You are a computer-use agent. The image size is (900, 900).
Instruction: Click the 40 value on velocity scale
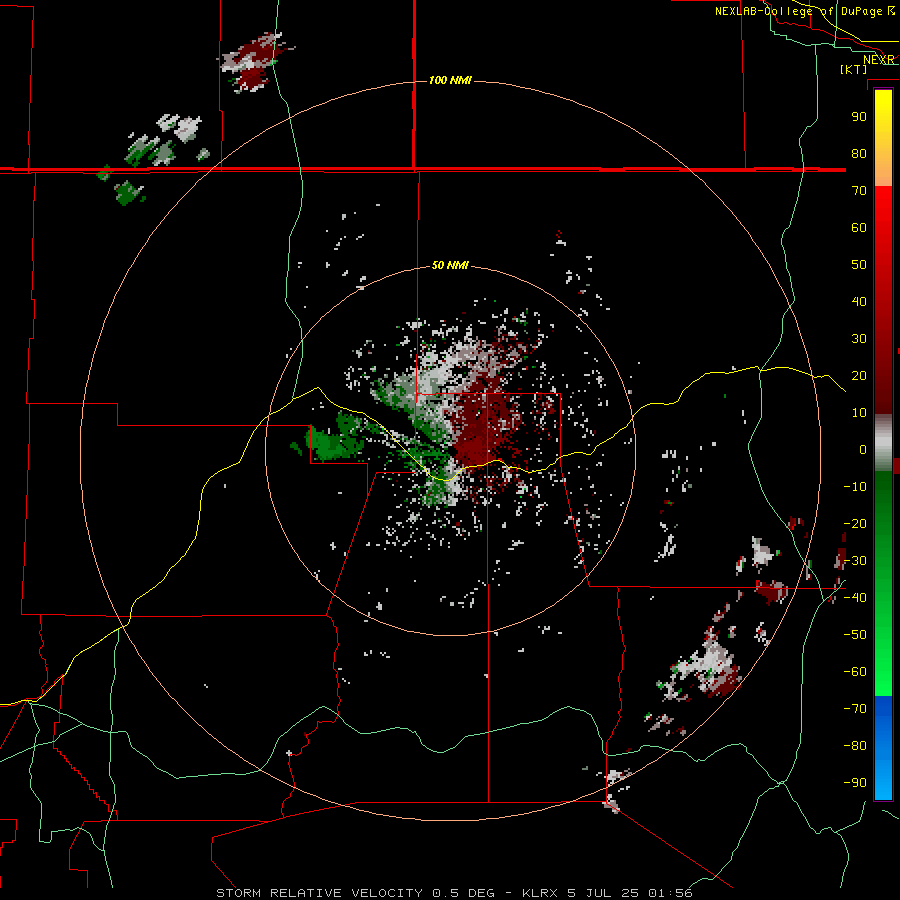(859, 301)
